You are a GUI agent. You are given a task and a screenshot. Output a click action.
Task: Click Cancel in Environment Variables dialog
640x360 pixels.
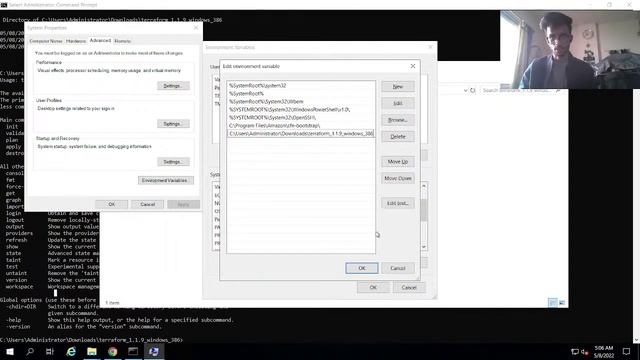coord(409,287)
